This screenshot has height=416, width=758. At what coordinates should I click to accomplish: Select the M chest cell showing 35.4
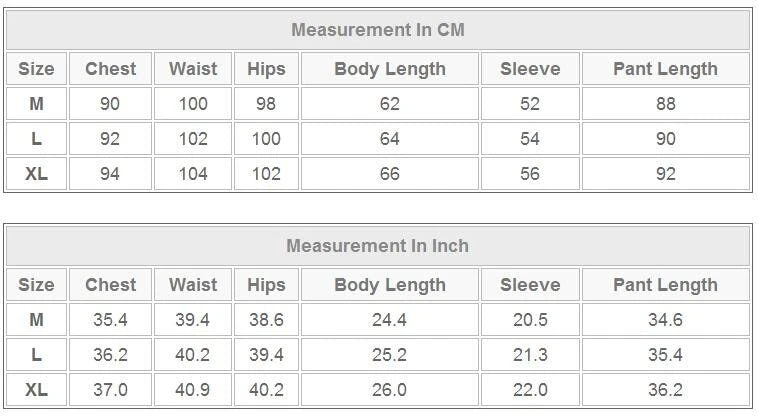click(x=110, y=320)
